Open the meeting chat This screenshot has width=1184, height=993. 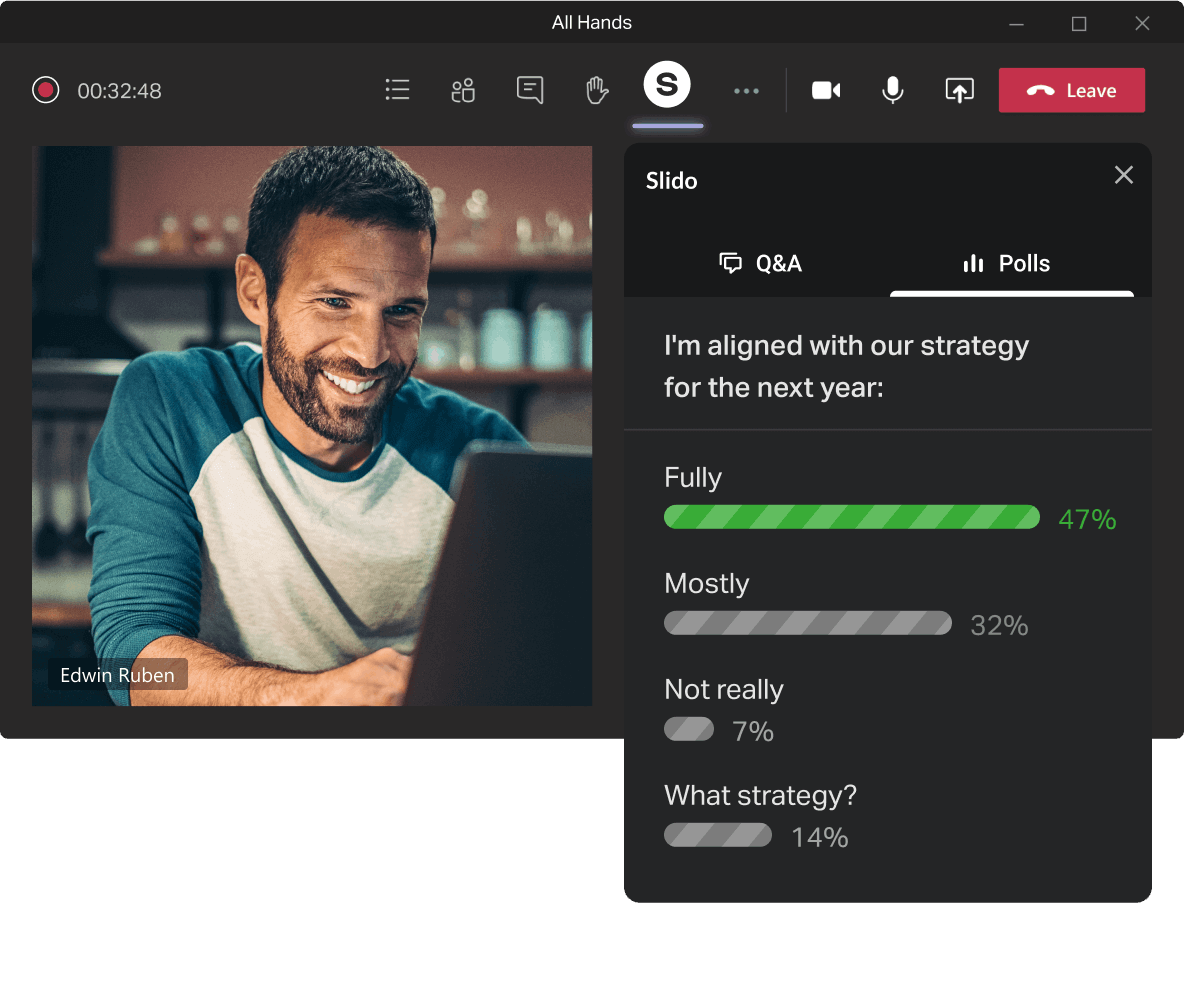tap(530, 90)
